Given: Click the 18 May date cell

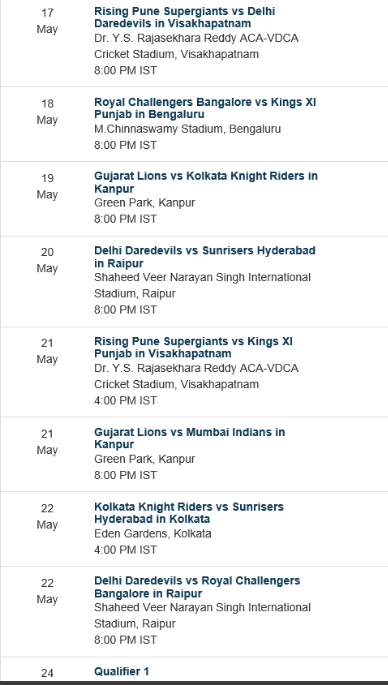Looking at the screenshot, I should (47, 111).
